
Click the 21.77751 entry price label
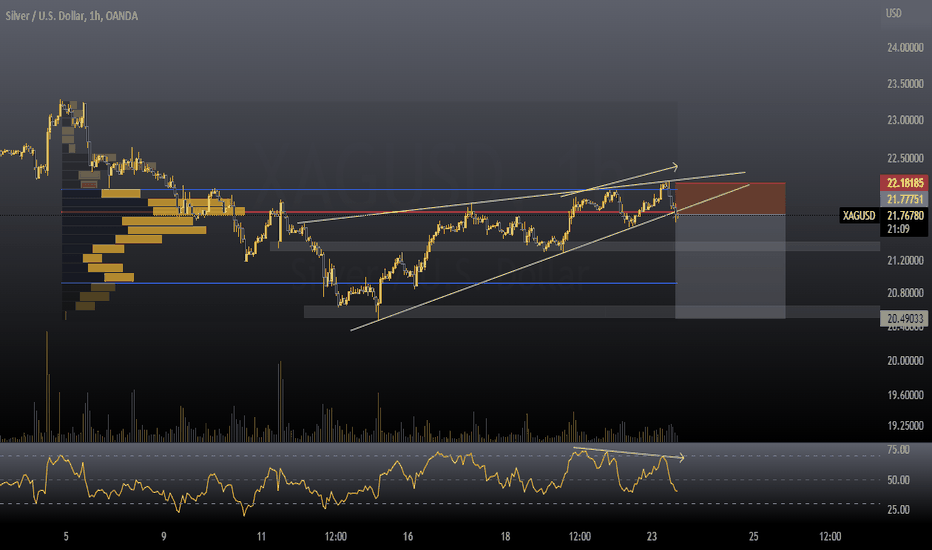click(x=905, y=199)
